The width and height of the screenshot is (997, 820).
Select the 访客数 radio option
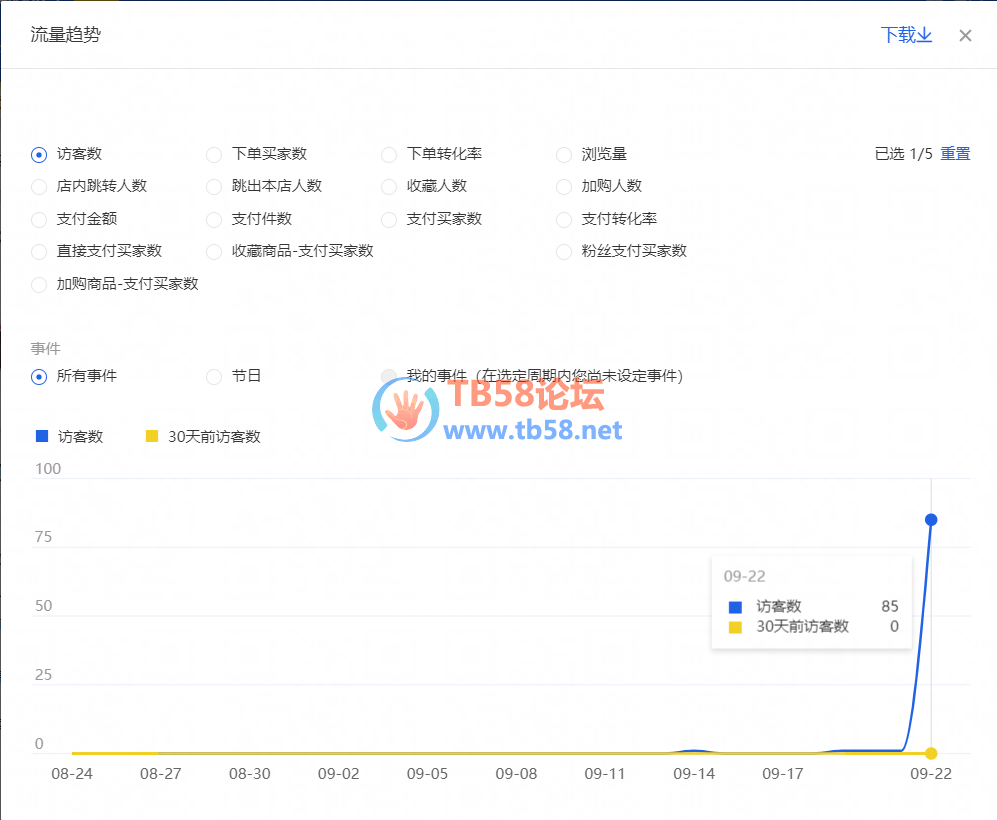click(x=39, y=155)
